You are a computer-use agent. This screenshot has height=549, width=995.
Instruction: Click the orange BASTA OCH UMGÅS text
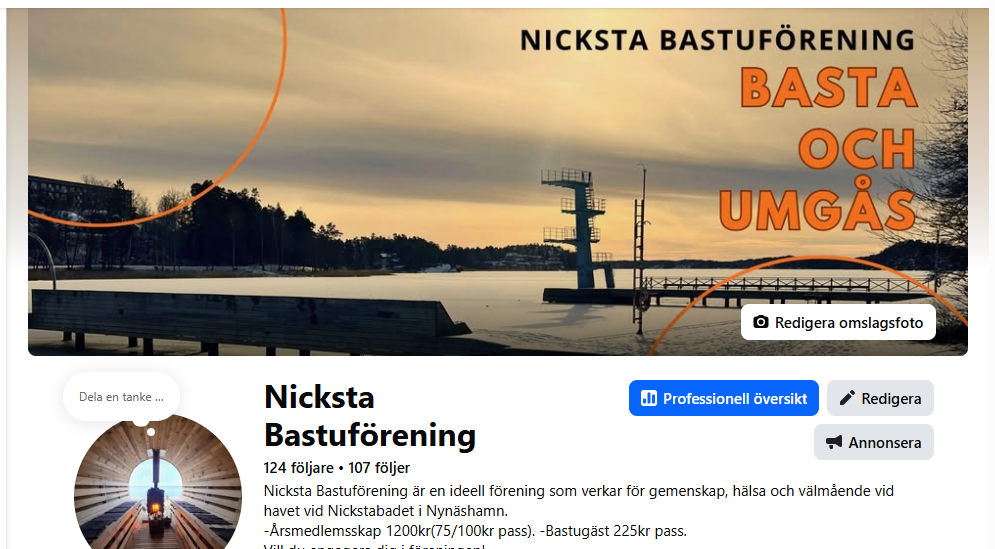pyautogui.click(x=820, y=149)
